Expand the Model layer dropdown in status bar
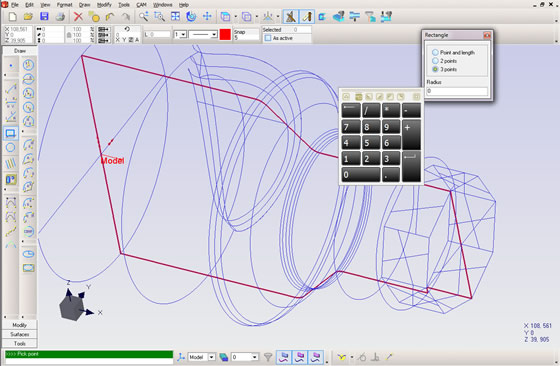 pyautogui.click(x=211, y=357)
